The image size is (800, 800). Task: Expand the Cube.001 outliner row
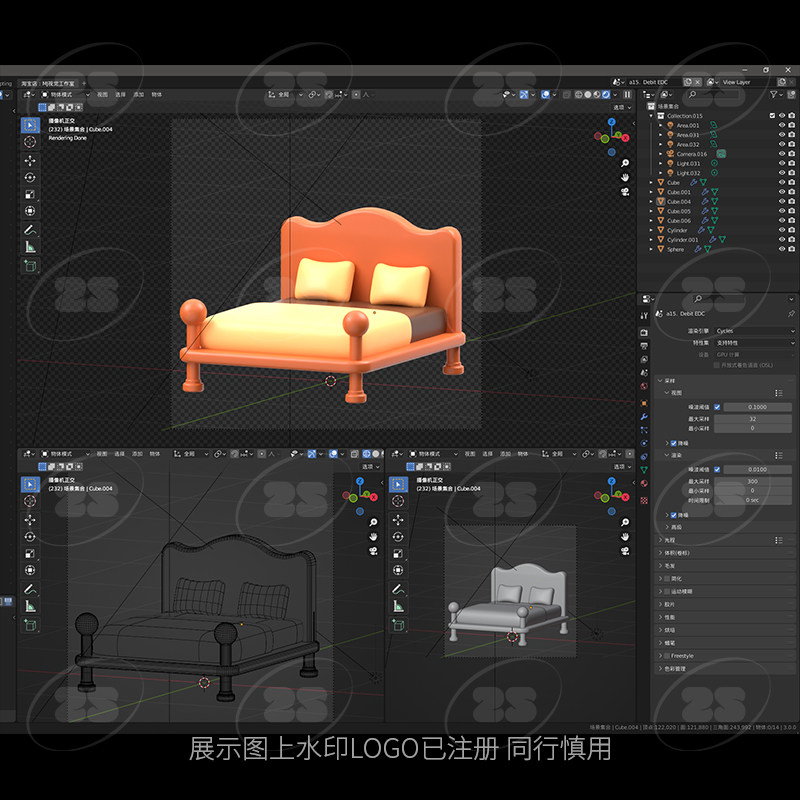coord(651,192)
